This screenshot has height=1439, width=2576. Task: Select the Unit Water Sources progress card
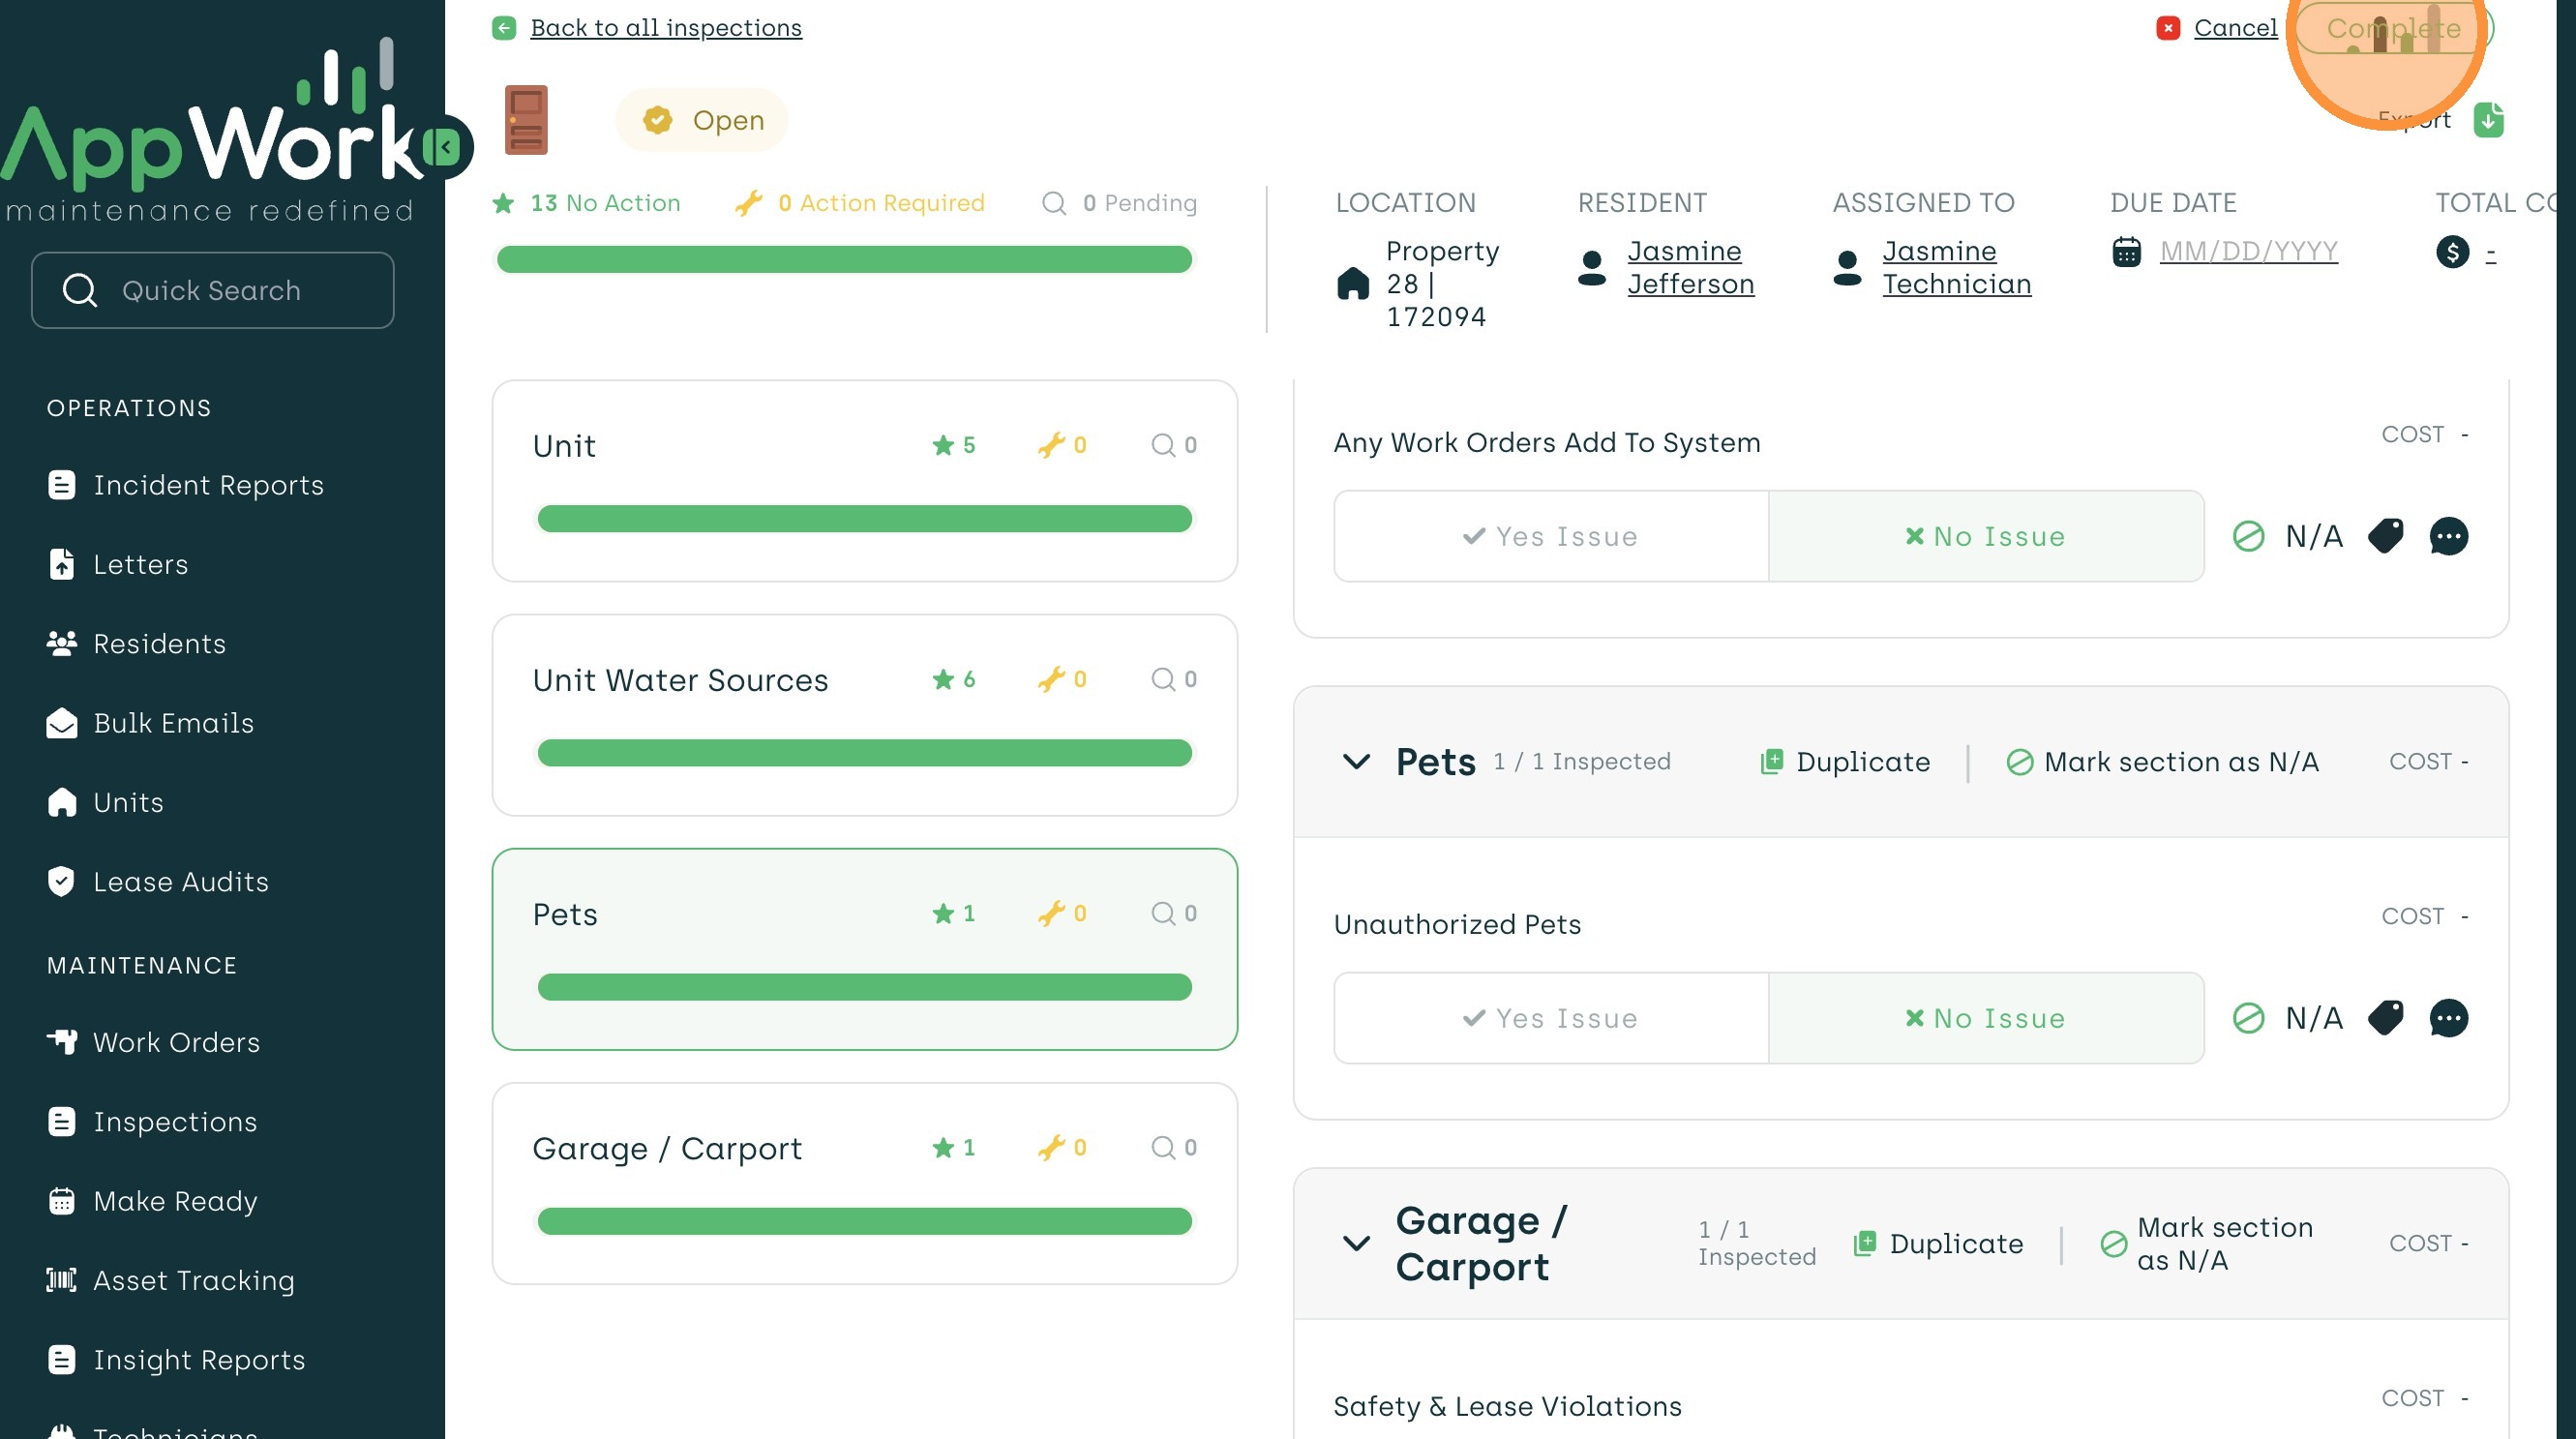click(864, 715)
